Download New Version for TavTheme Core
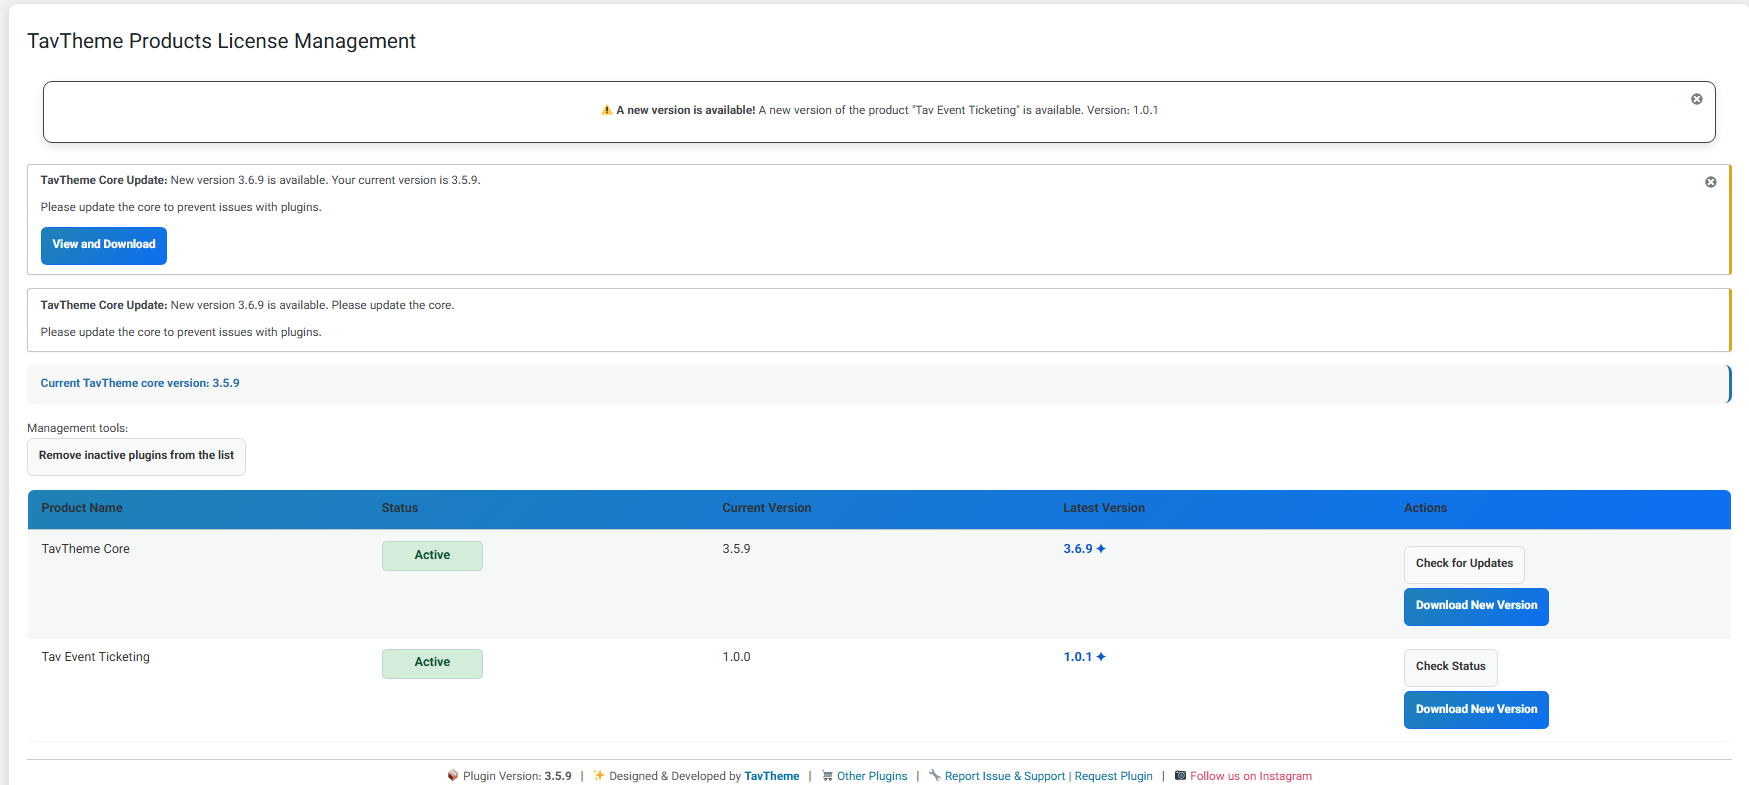Image resolution: width=1749 pixels, height=785 pixels. [x=1476, y=606]
